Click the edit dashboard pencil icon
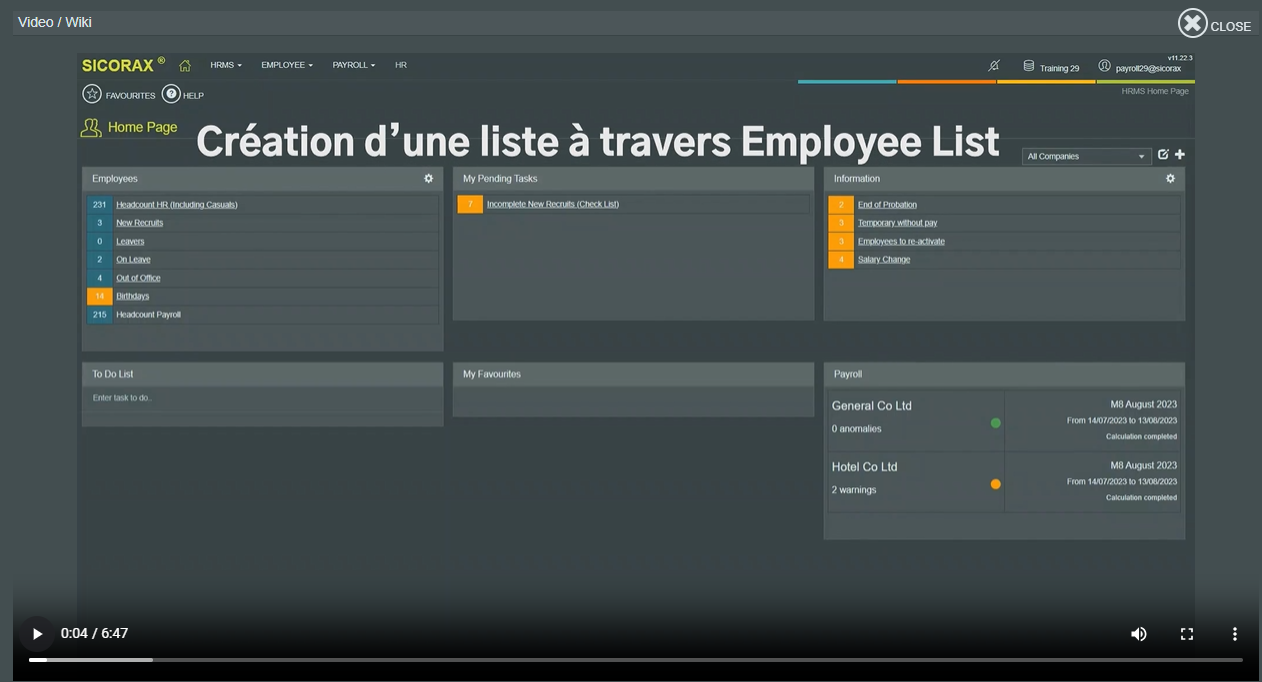 tap(1163, 155)
